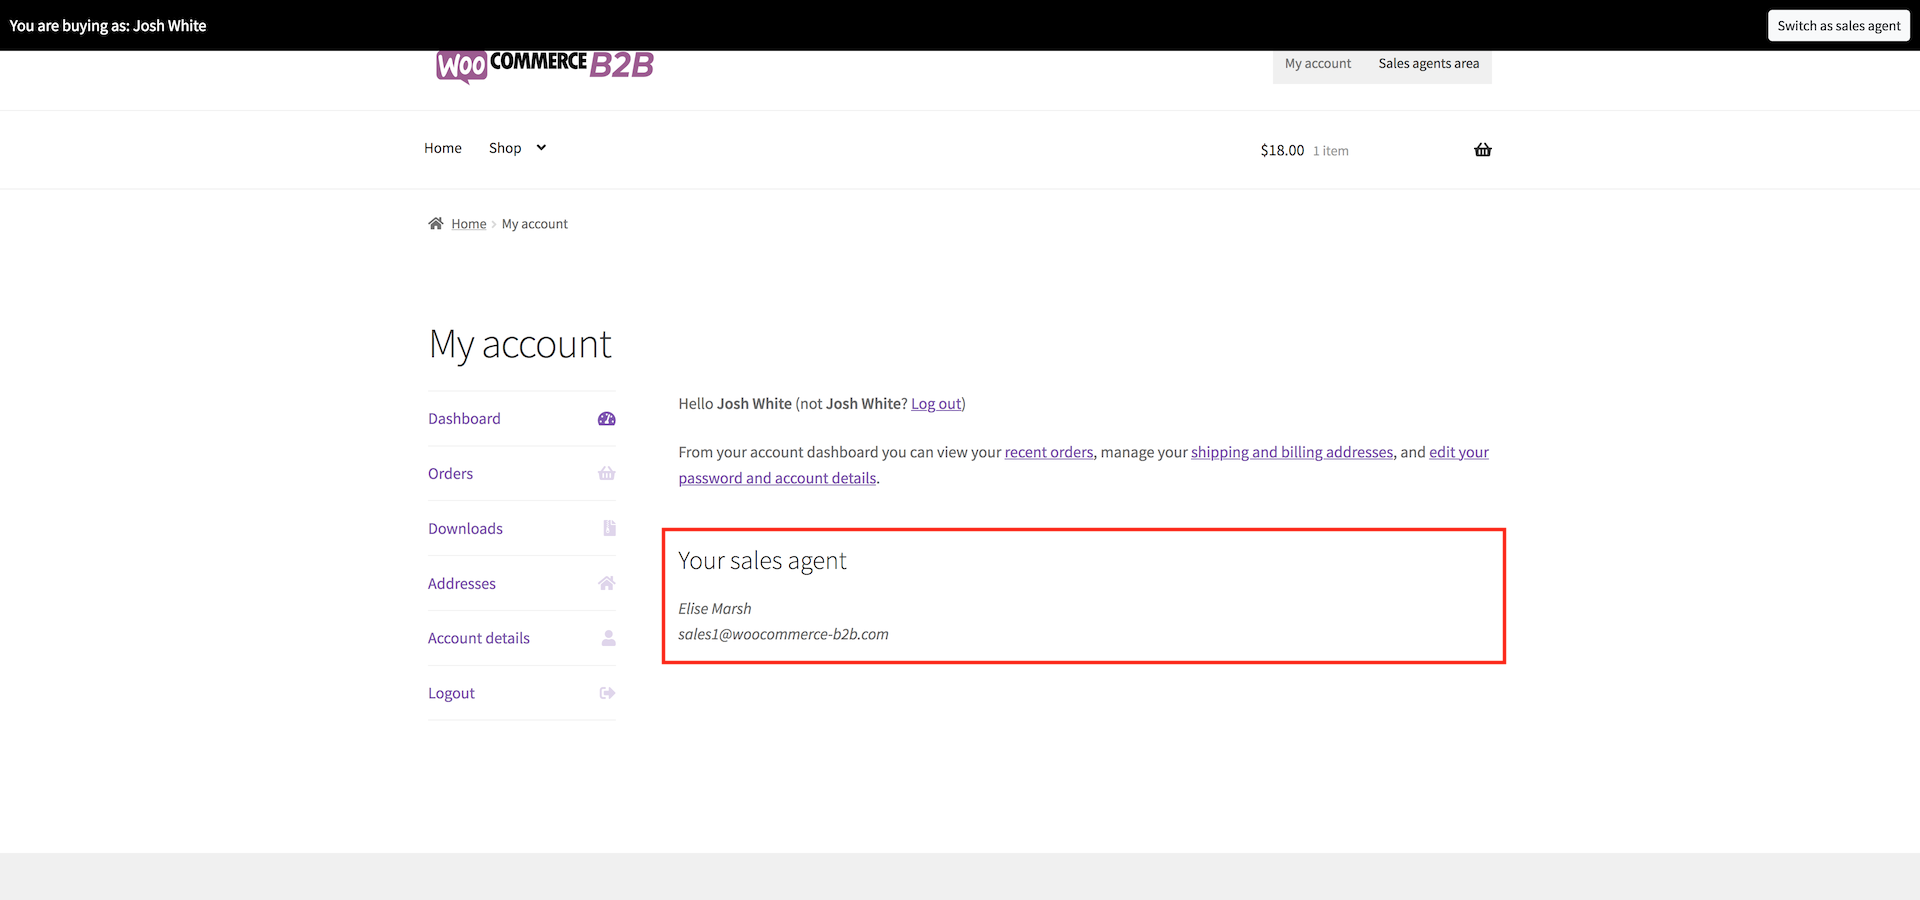Click the shipping and billing addresses link
This screenshot has width=1920, height=900.
[x=1291, y=452]
